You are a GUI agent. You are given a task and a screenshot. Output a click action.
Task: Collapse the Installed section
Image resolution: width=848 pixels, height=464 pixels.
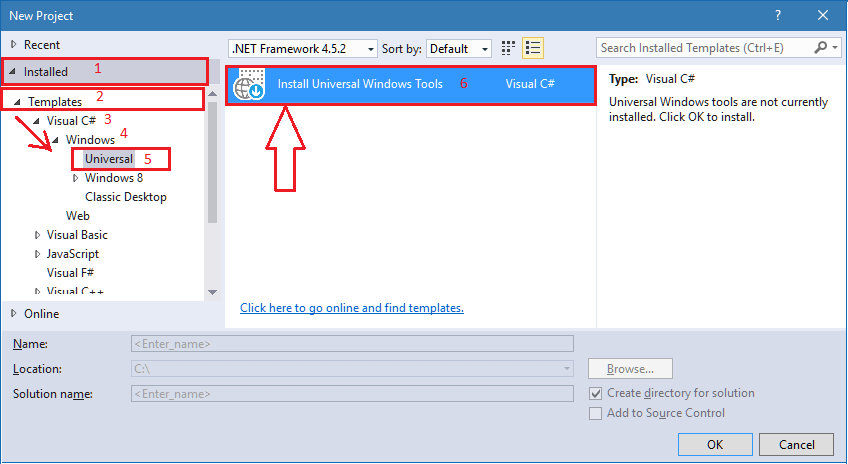[x=13, y=71]
